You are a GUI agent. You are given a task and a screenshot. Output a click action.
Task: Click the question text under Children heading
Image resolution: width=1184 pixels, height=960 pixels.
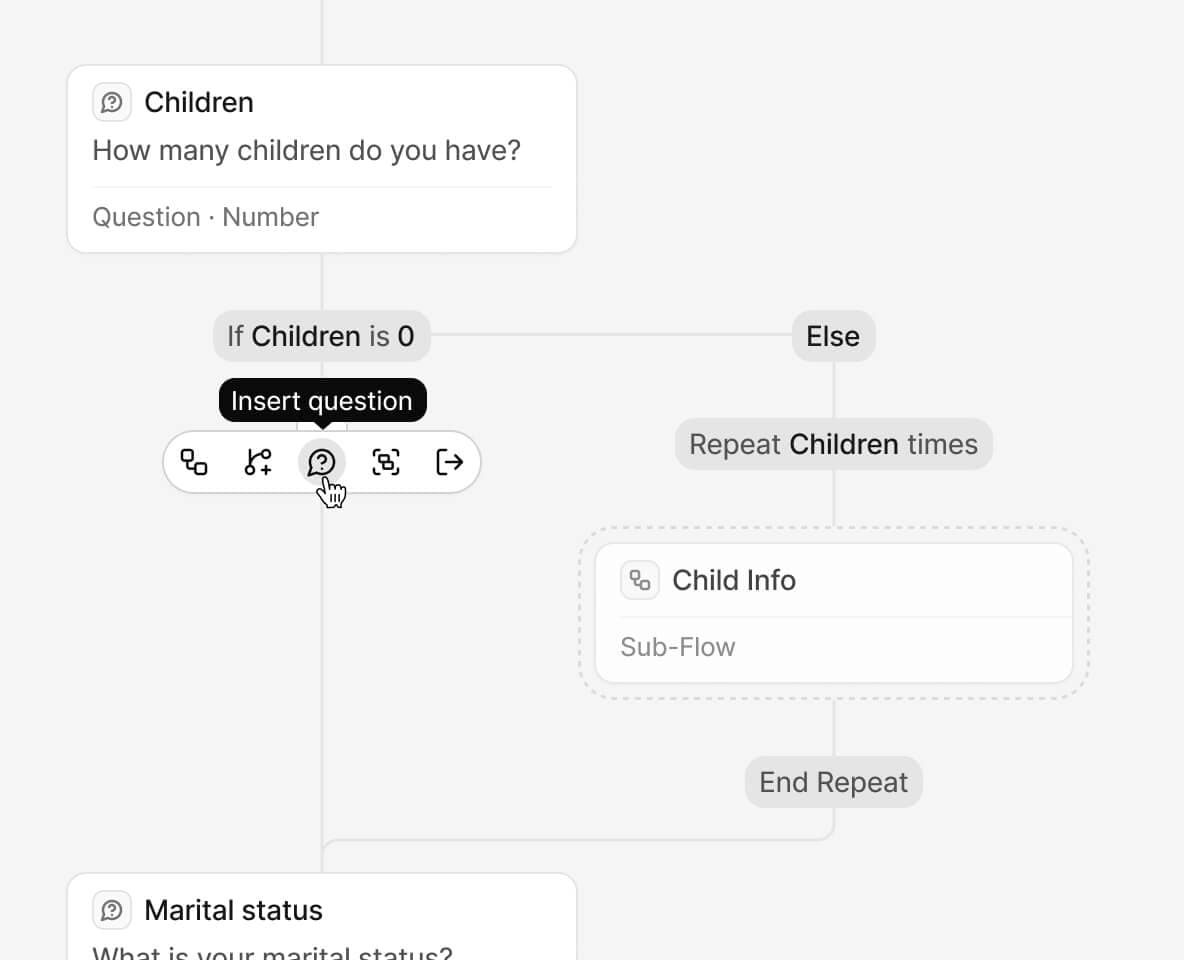click(x=306, y=150)
